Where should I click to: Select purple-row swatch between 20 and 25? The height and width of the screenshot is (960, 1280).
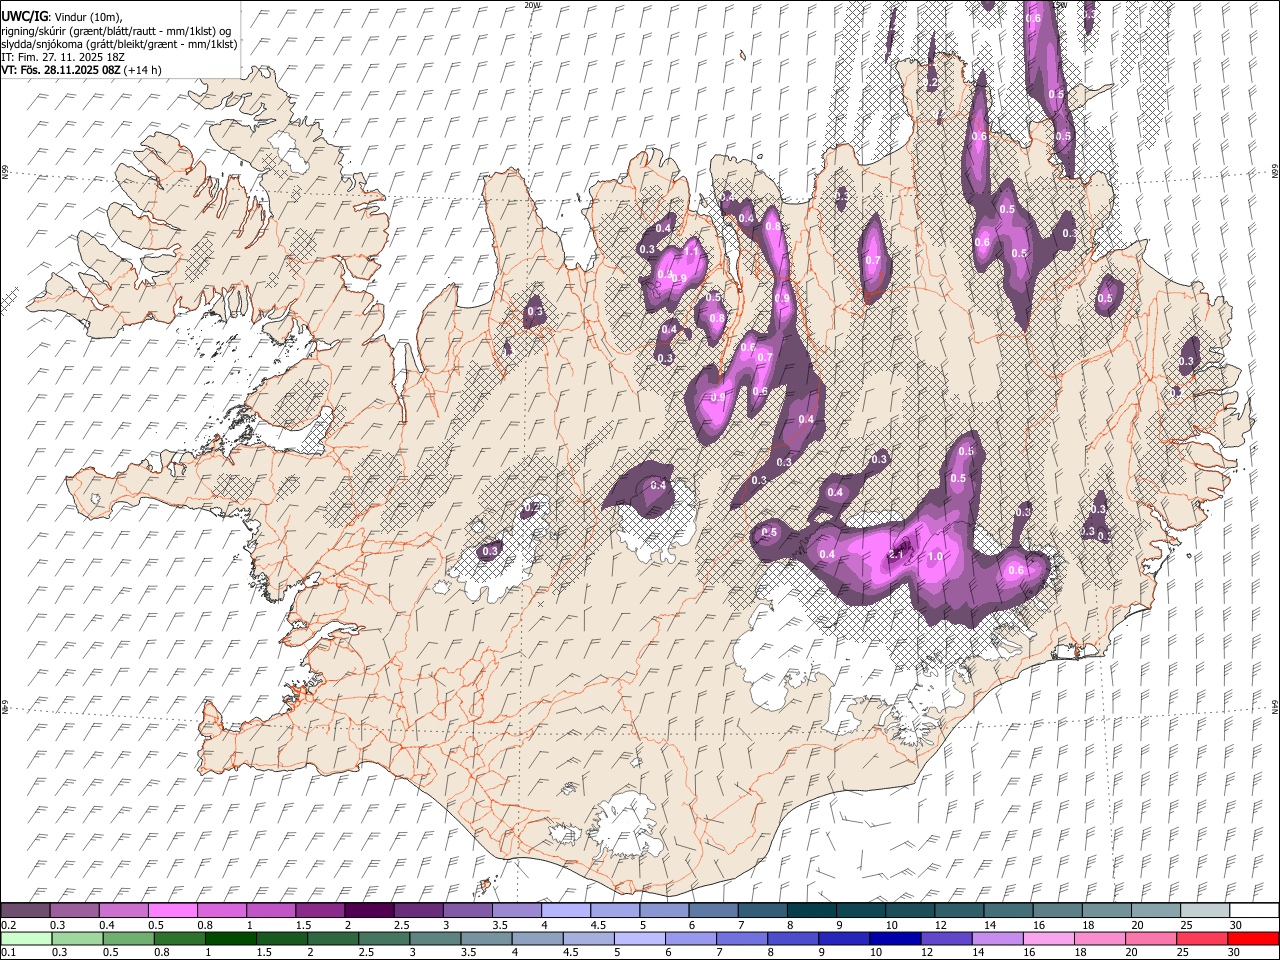[x=1156, y=910]
